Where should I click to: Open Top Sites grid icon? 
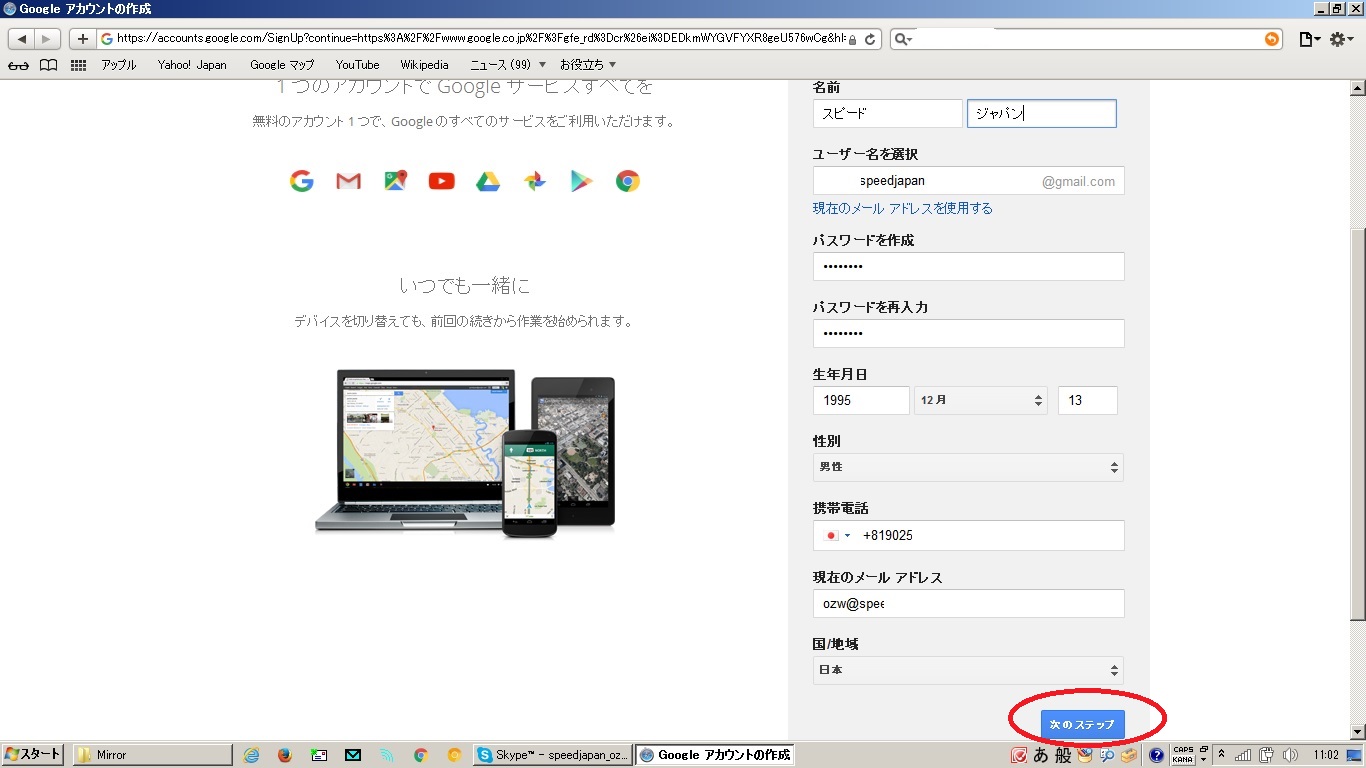coord(78,65)
